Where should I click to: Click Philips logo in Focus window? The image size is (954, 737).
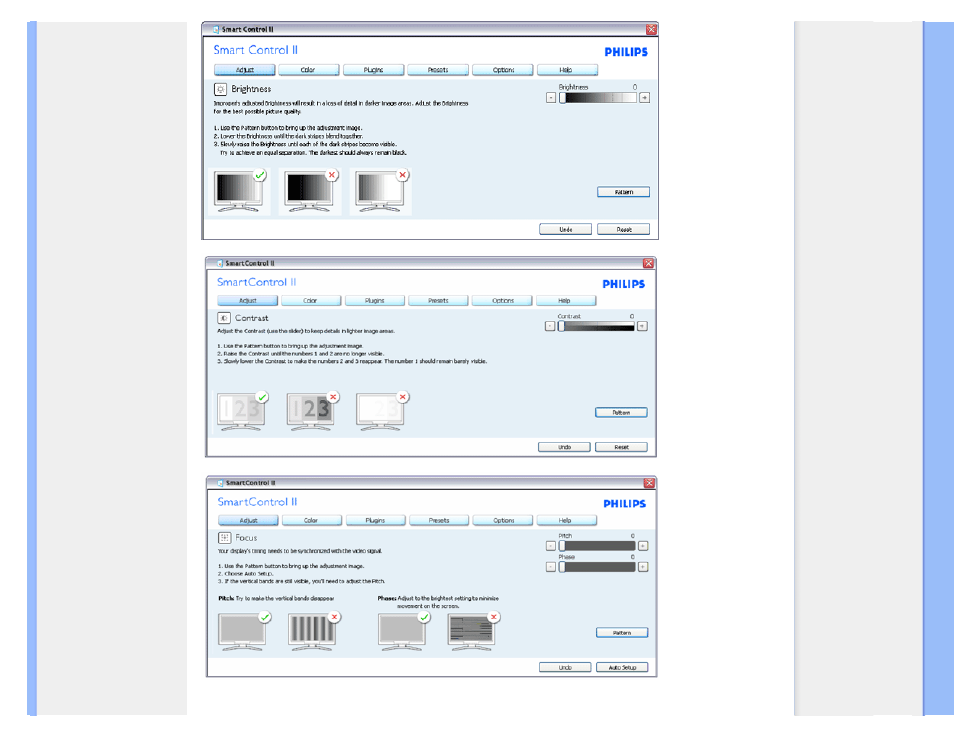coord(625,504)
